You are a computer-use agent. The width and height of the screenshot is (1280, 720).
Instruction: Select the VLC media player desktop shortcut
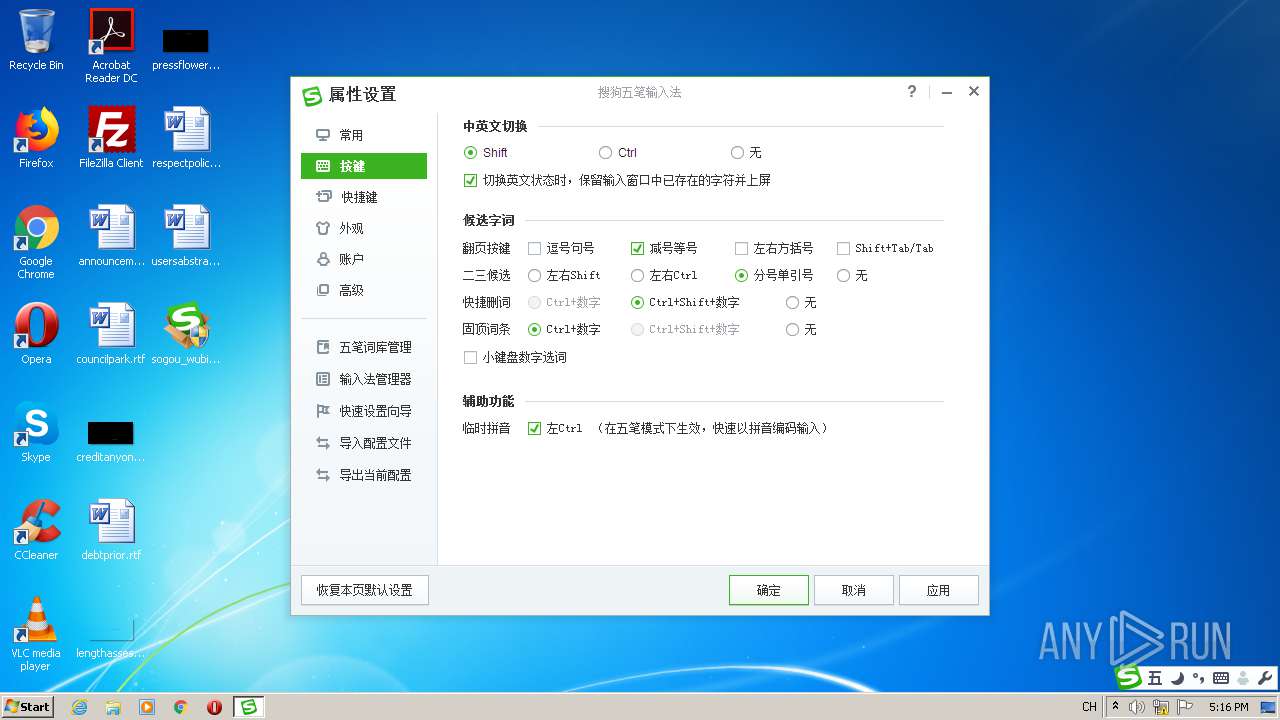point(36,633)
